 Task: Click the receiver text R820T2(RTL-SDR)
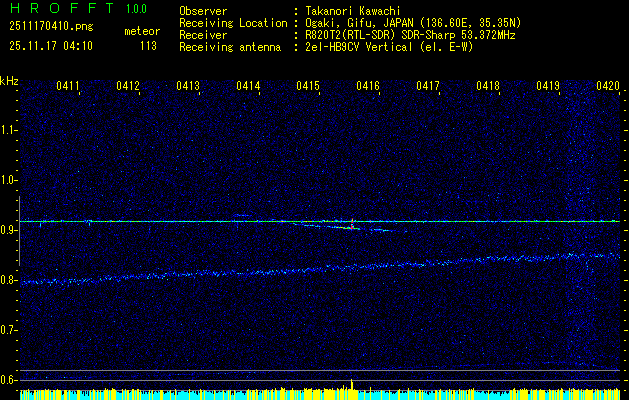pyautogui.click(x=352, y=34)
